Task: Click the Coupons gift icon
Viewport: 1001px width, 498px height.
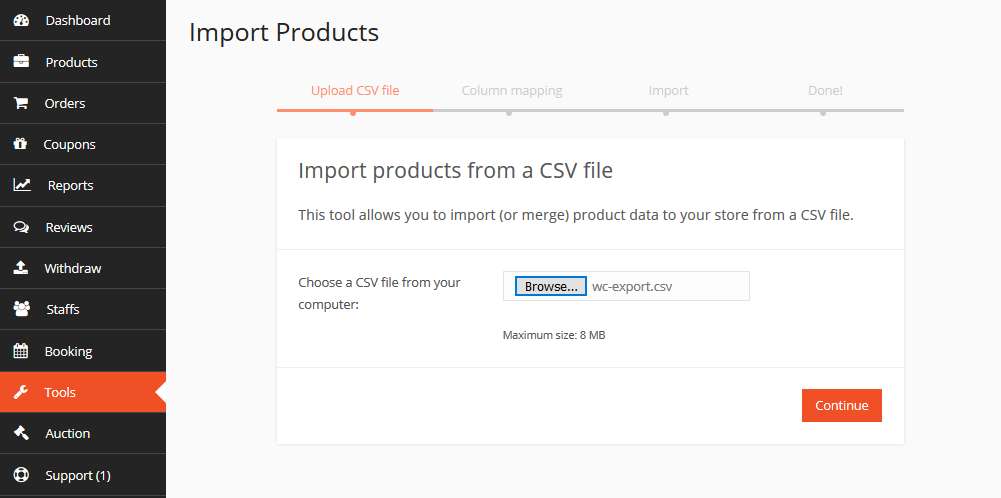Action: pos(21,144)
